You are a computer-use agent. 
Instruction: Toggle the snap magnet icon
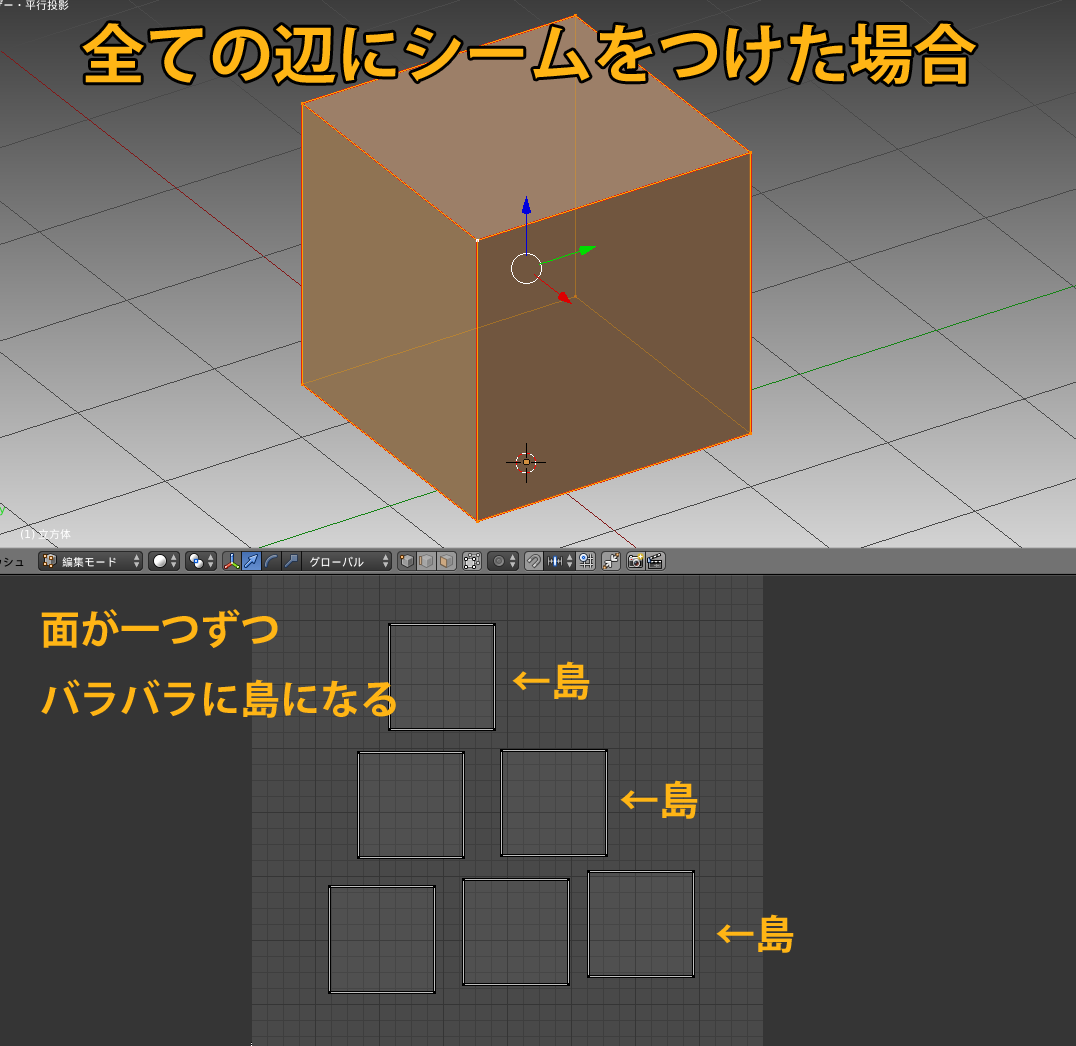click(534, 560)
